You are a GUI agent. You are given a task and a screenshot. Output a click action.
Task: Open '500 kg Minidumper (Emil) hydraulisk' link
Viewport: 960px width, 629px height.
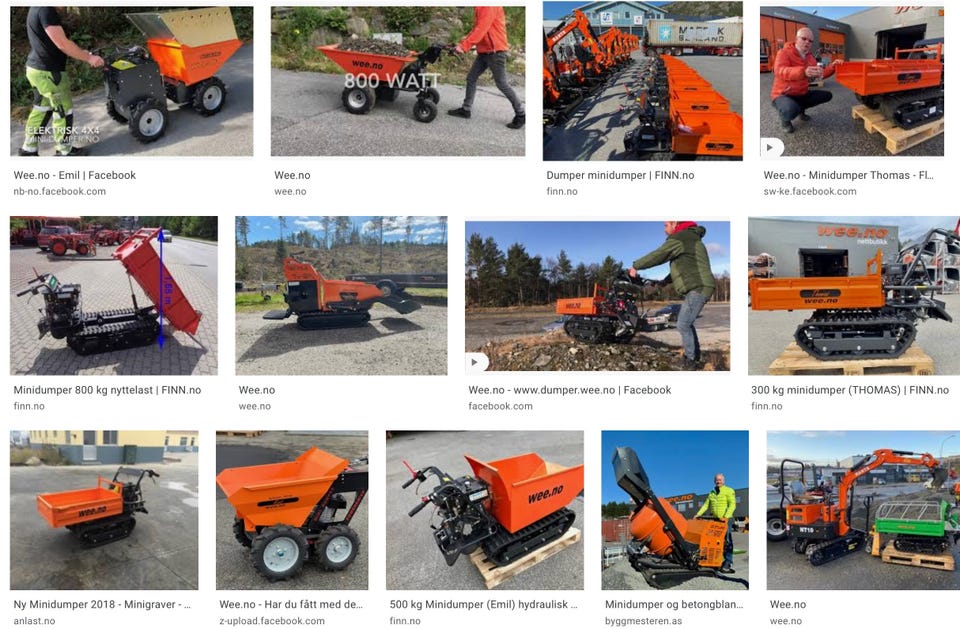tap(484, 605)
